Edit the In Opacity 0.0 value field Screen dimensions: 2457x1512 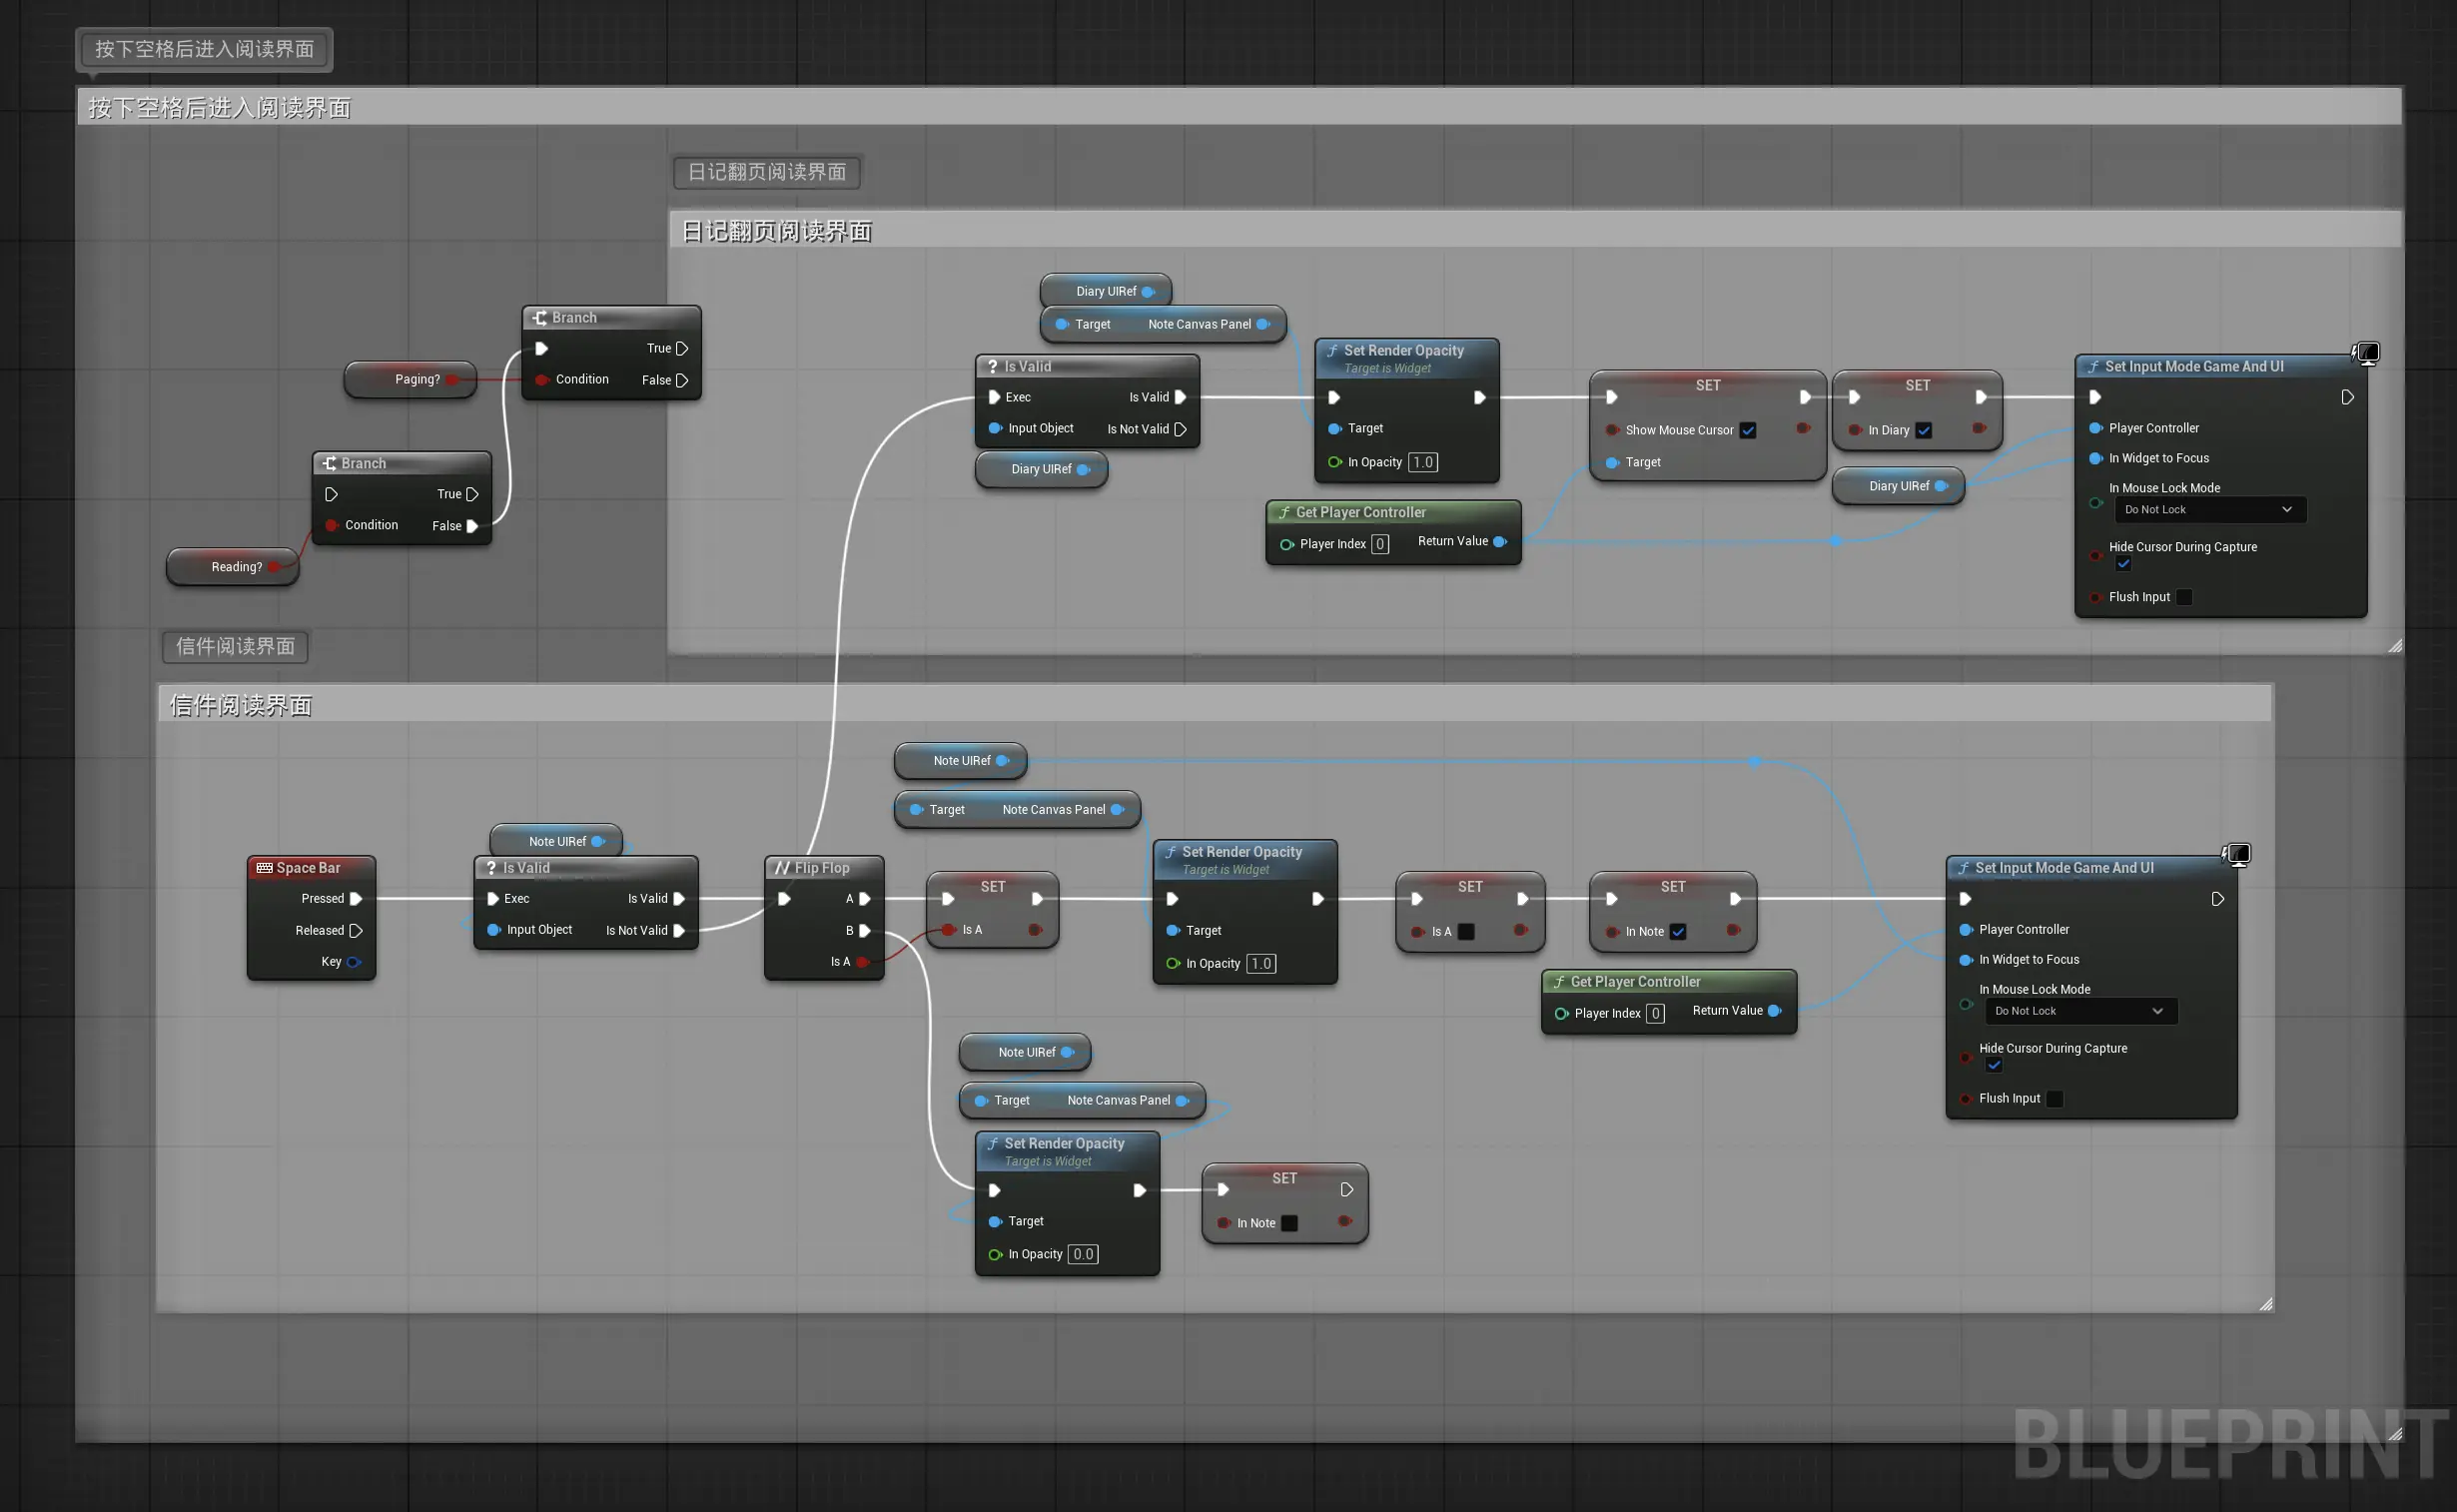[x=1083, y=1254]
